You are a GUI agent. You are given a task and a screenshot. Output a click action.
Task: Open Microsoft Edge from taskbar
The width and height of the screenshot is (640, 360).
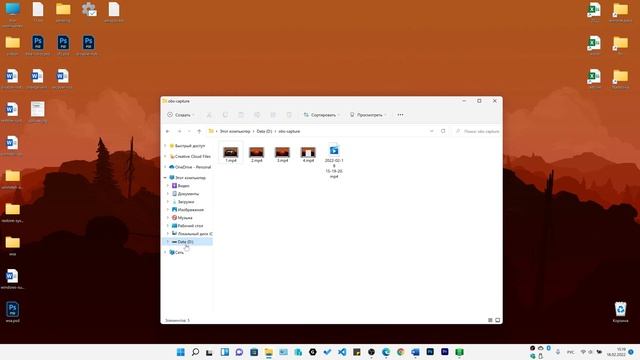point(386,352)
